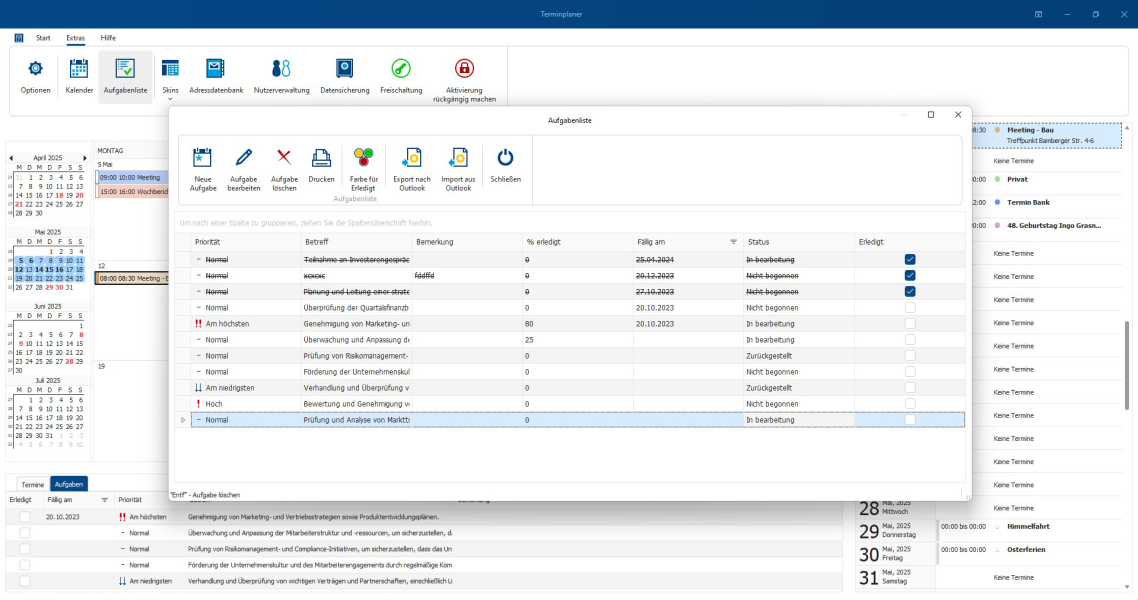This screenshot has width=1138, height=600.
Task: Open the Fällig am column filter
Action: point(733,242)
